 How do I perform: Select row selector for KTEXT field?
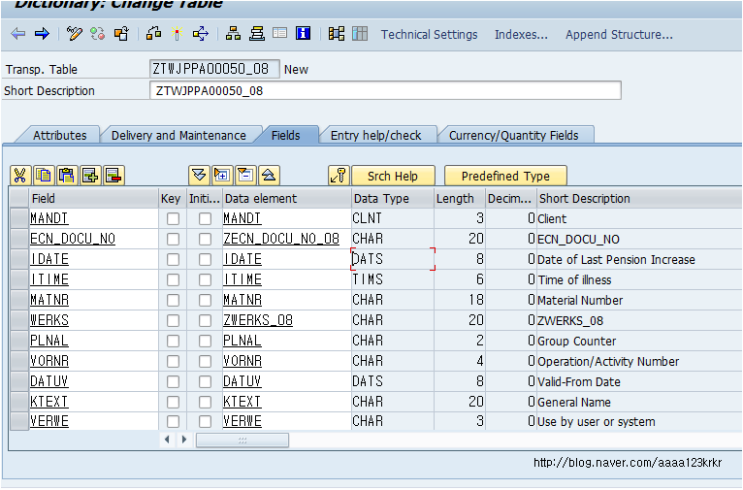click(x=19, y=402)
